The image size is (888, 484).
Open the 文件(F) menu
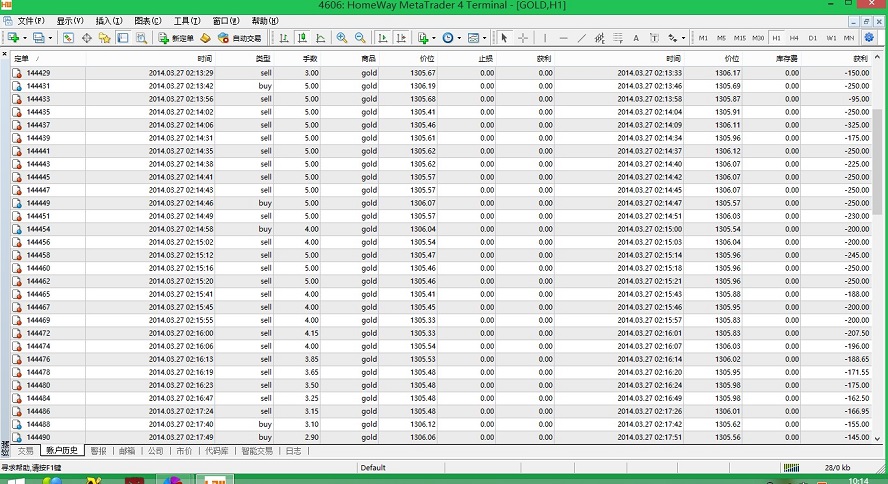(31, 21)
